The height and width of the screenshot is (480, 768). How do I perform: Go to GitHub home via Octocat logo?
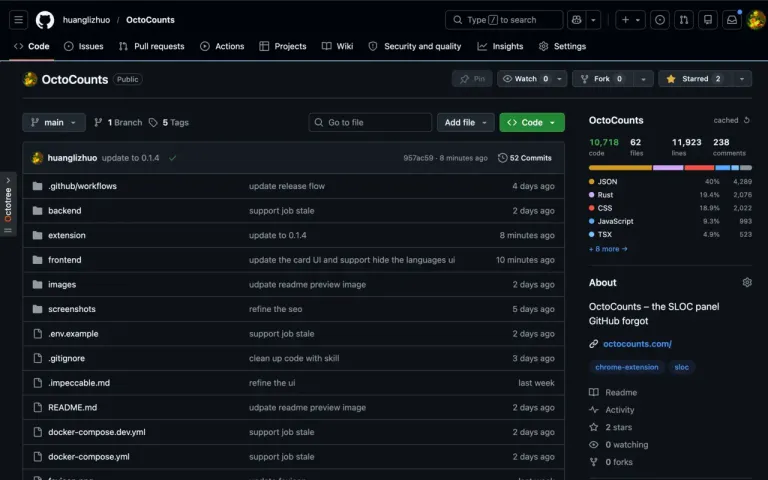(x=45, y=20)
